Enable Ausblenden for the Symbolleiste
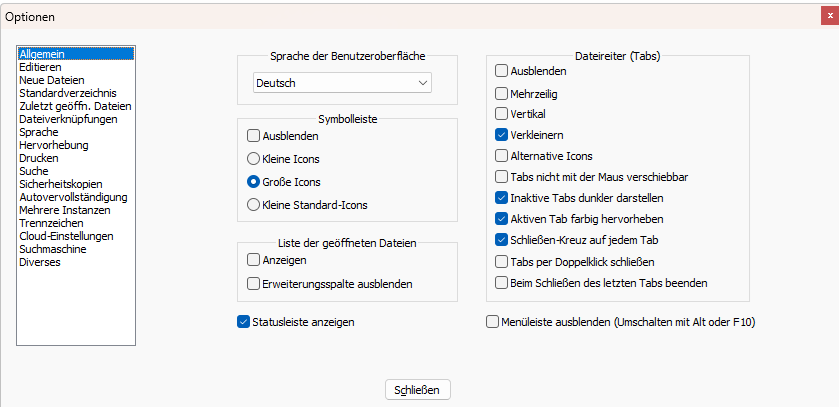This screenshot has height=407, width=839. pos(253,135)
